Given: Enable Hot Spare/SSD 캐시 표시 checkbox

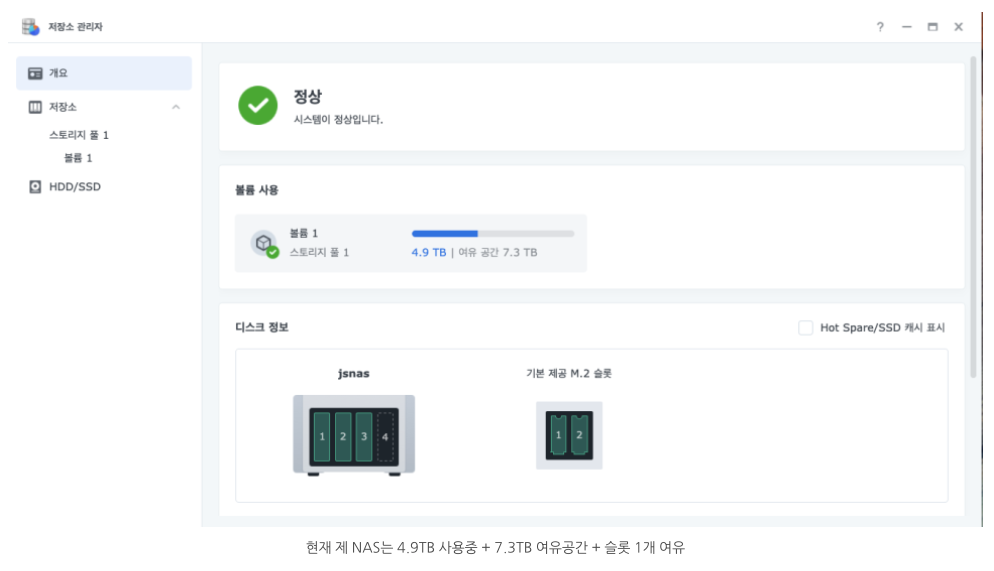Looking at the screenshot, I should tap(805, 328).
